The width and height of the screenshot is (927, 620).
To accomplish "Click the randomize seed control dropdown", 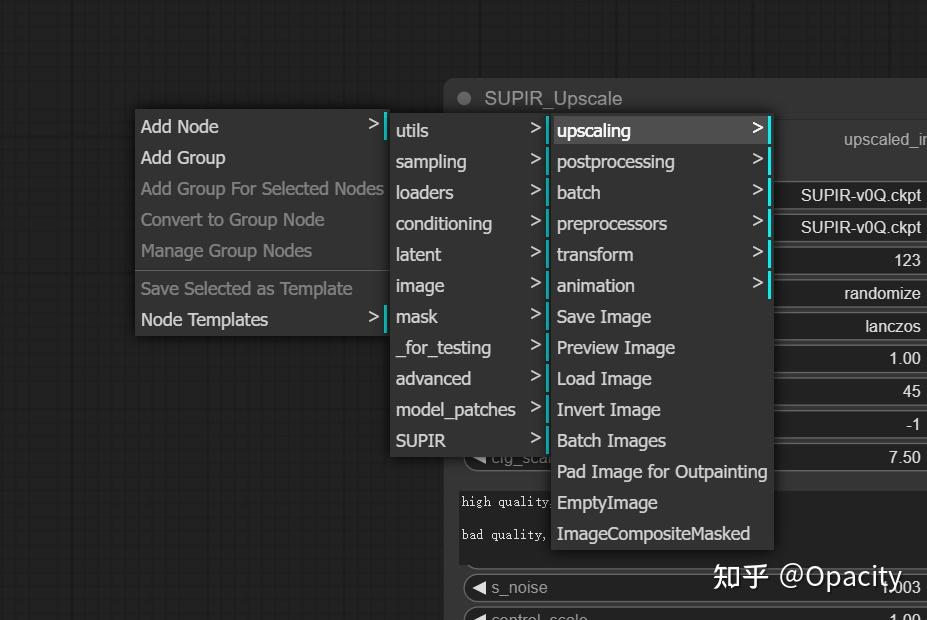I will (x=850, y=293).
